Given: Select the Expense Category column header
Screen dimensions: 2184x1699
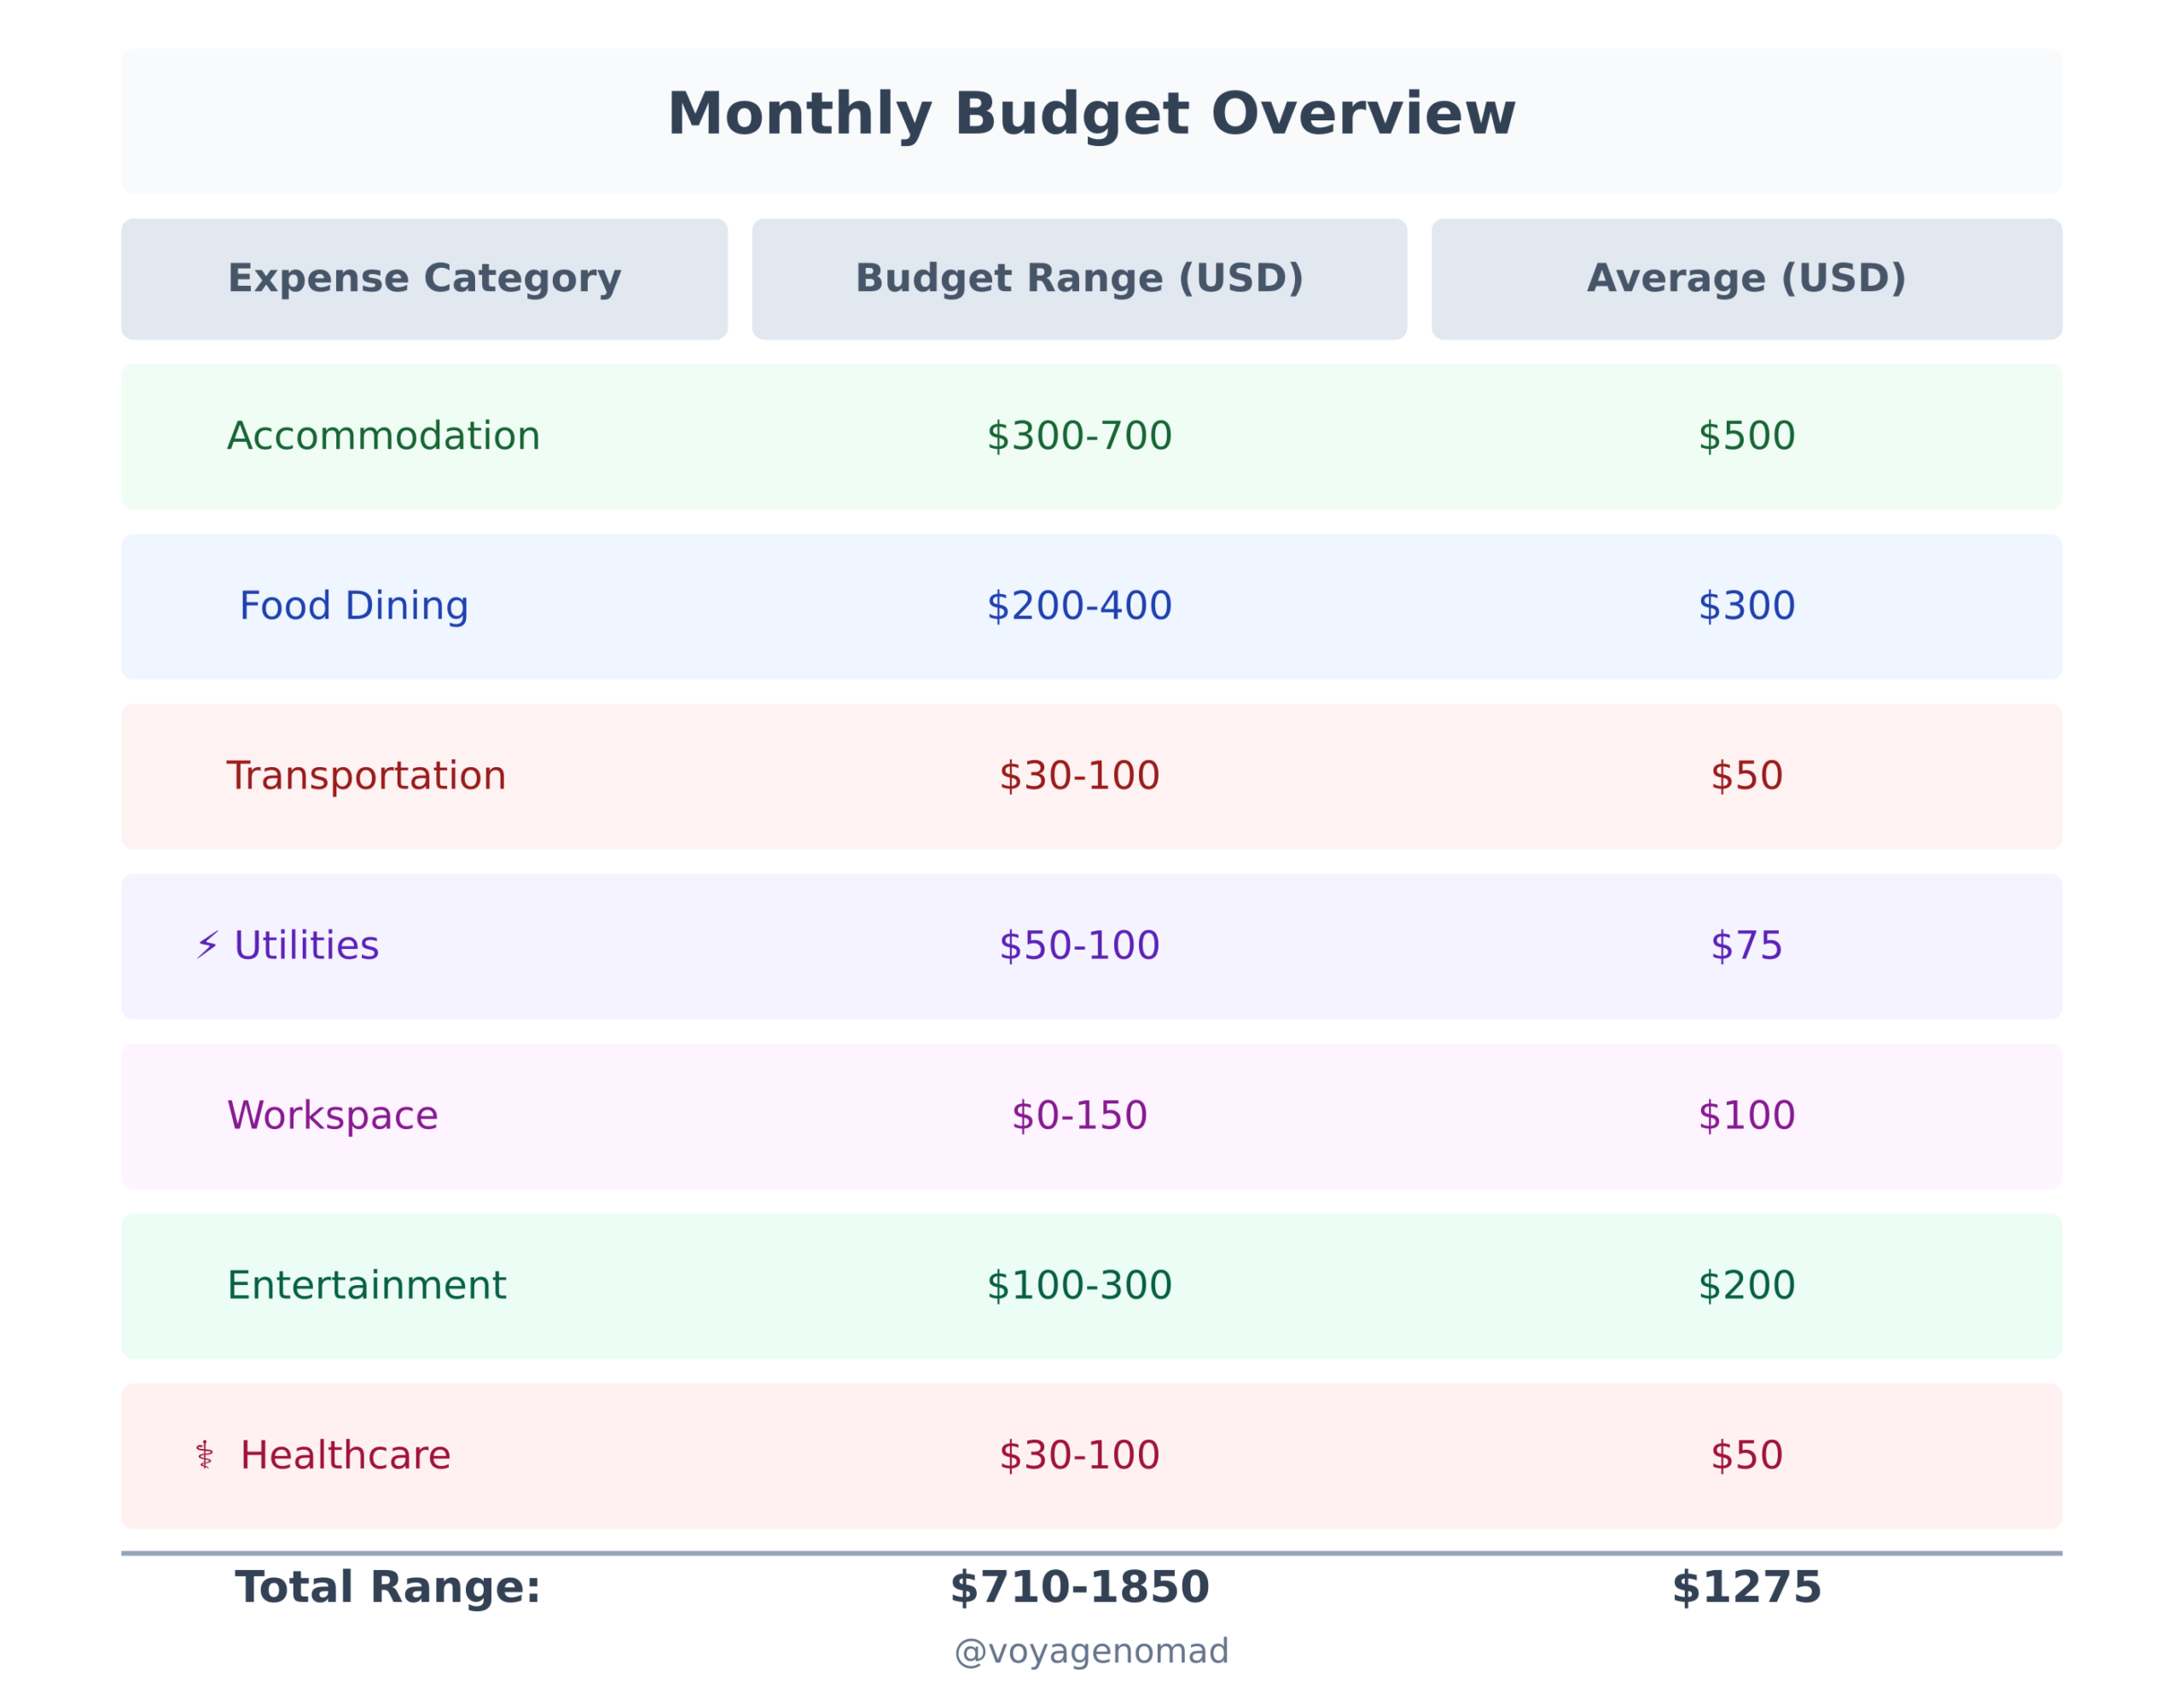Looking at the screenshot, I should click(424, 279).
